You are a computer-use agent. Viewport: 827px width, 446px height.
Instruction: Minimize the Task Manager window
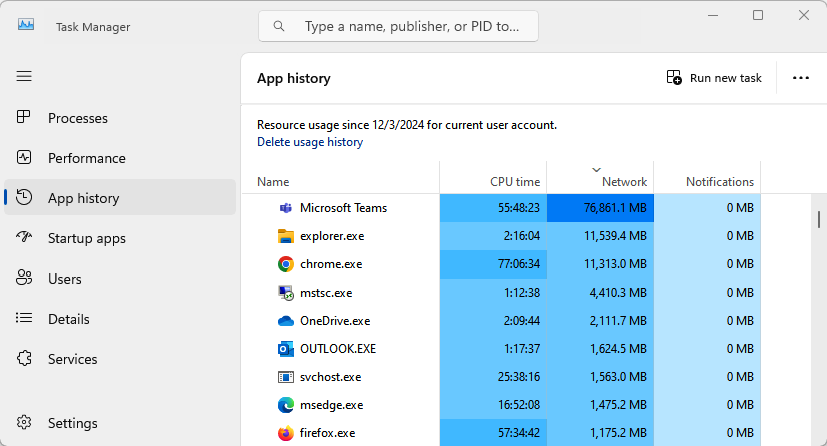(713, 15)
